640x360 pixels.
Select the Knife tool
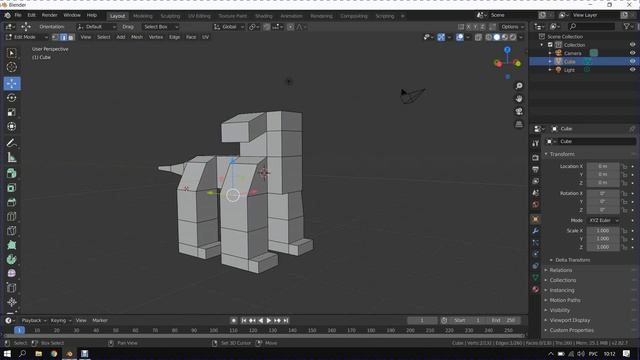click(x=11, y=231)
